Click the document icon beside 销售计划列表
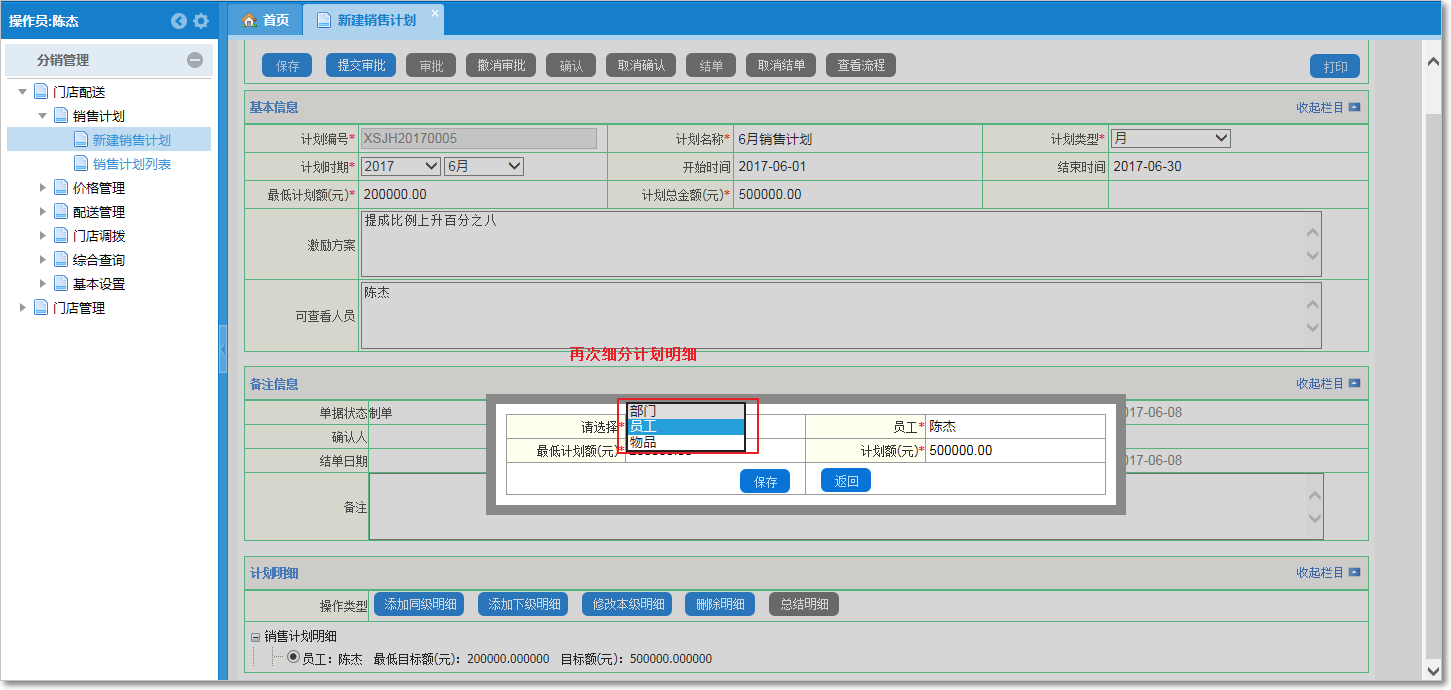Image resolution: width=1451 pixels, height=690 pixels. 83,163
